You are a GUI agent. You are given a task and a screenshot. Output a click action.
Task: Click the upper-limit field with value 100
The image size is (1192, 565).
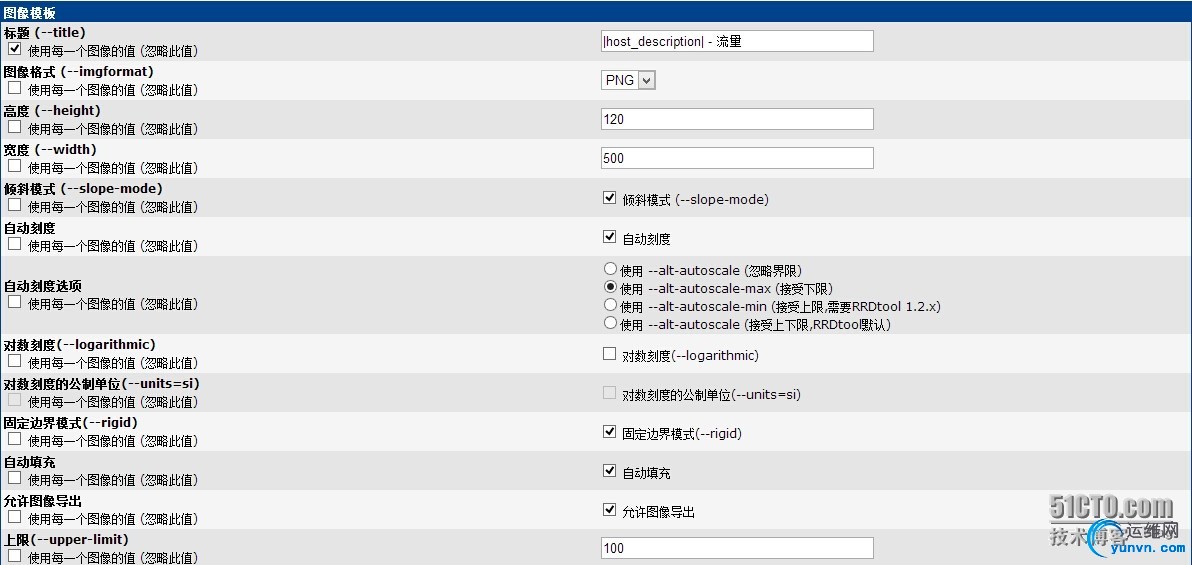pyautogui.click(x=737, y=548)
